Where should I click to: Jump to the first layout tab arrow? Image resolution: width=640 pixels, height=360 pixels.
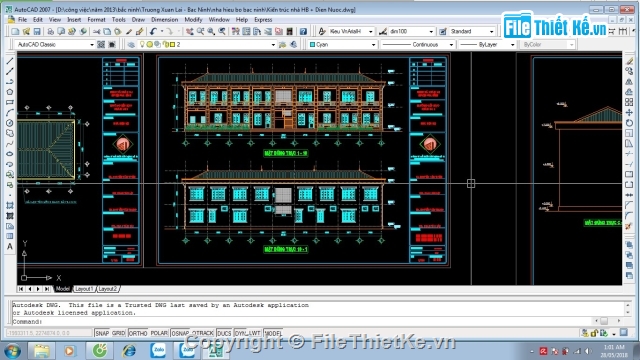tap(21, 289)
